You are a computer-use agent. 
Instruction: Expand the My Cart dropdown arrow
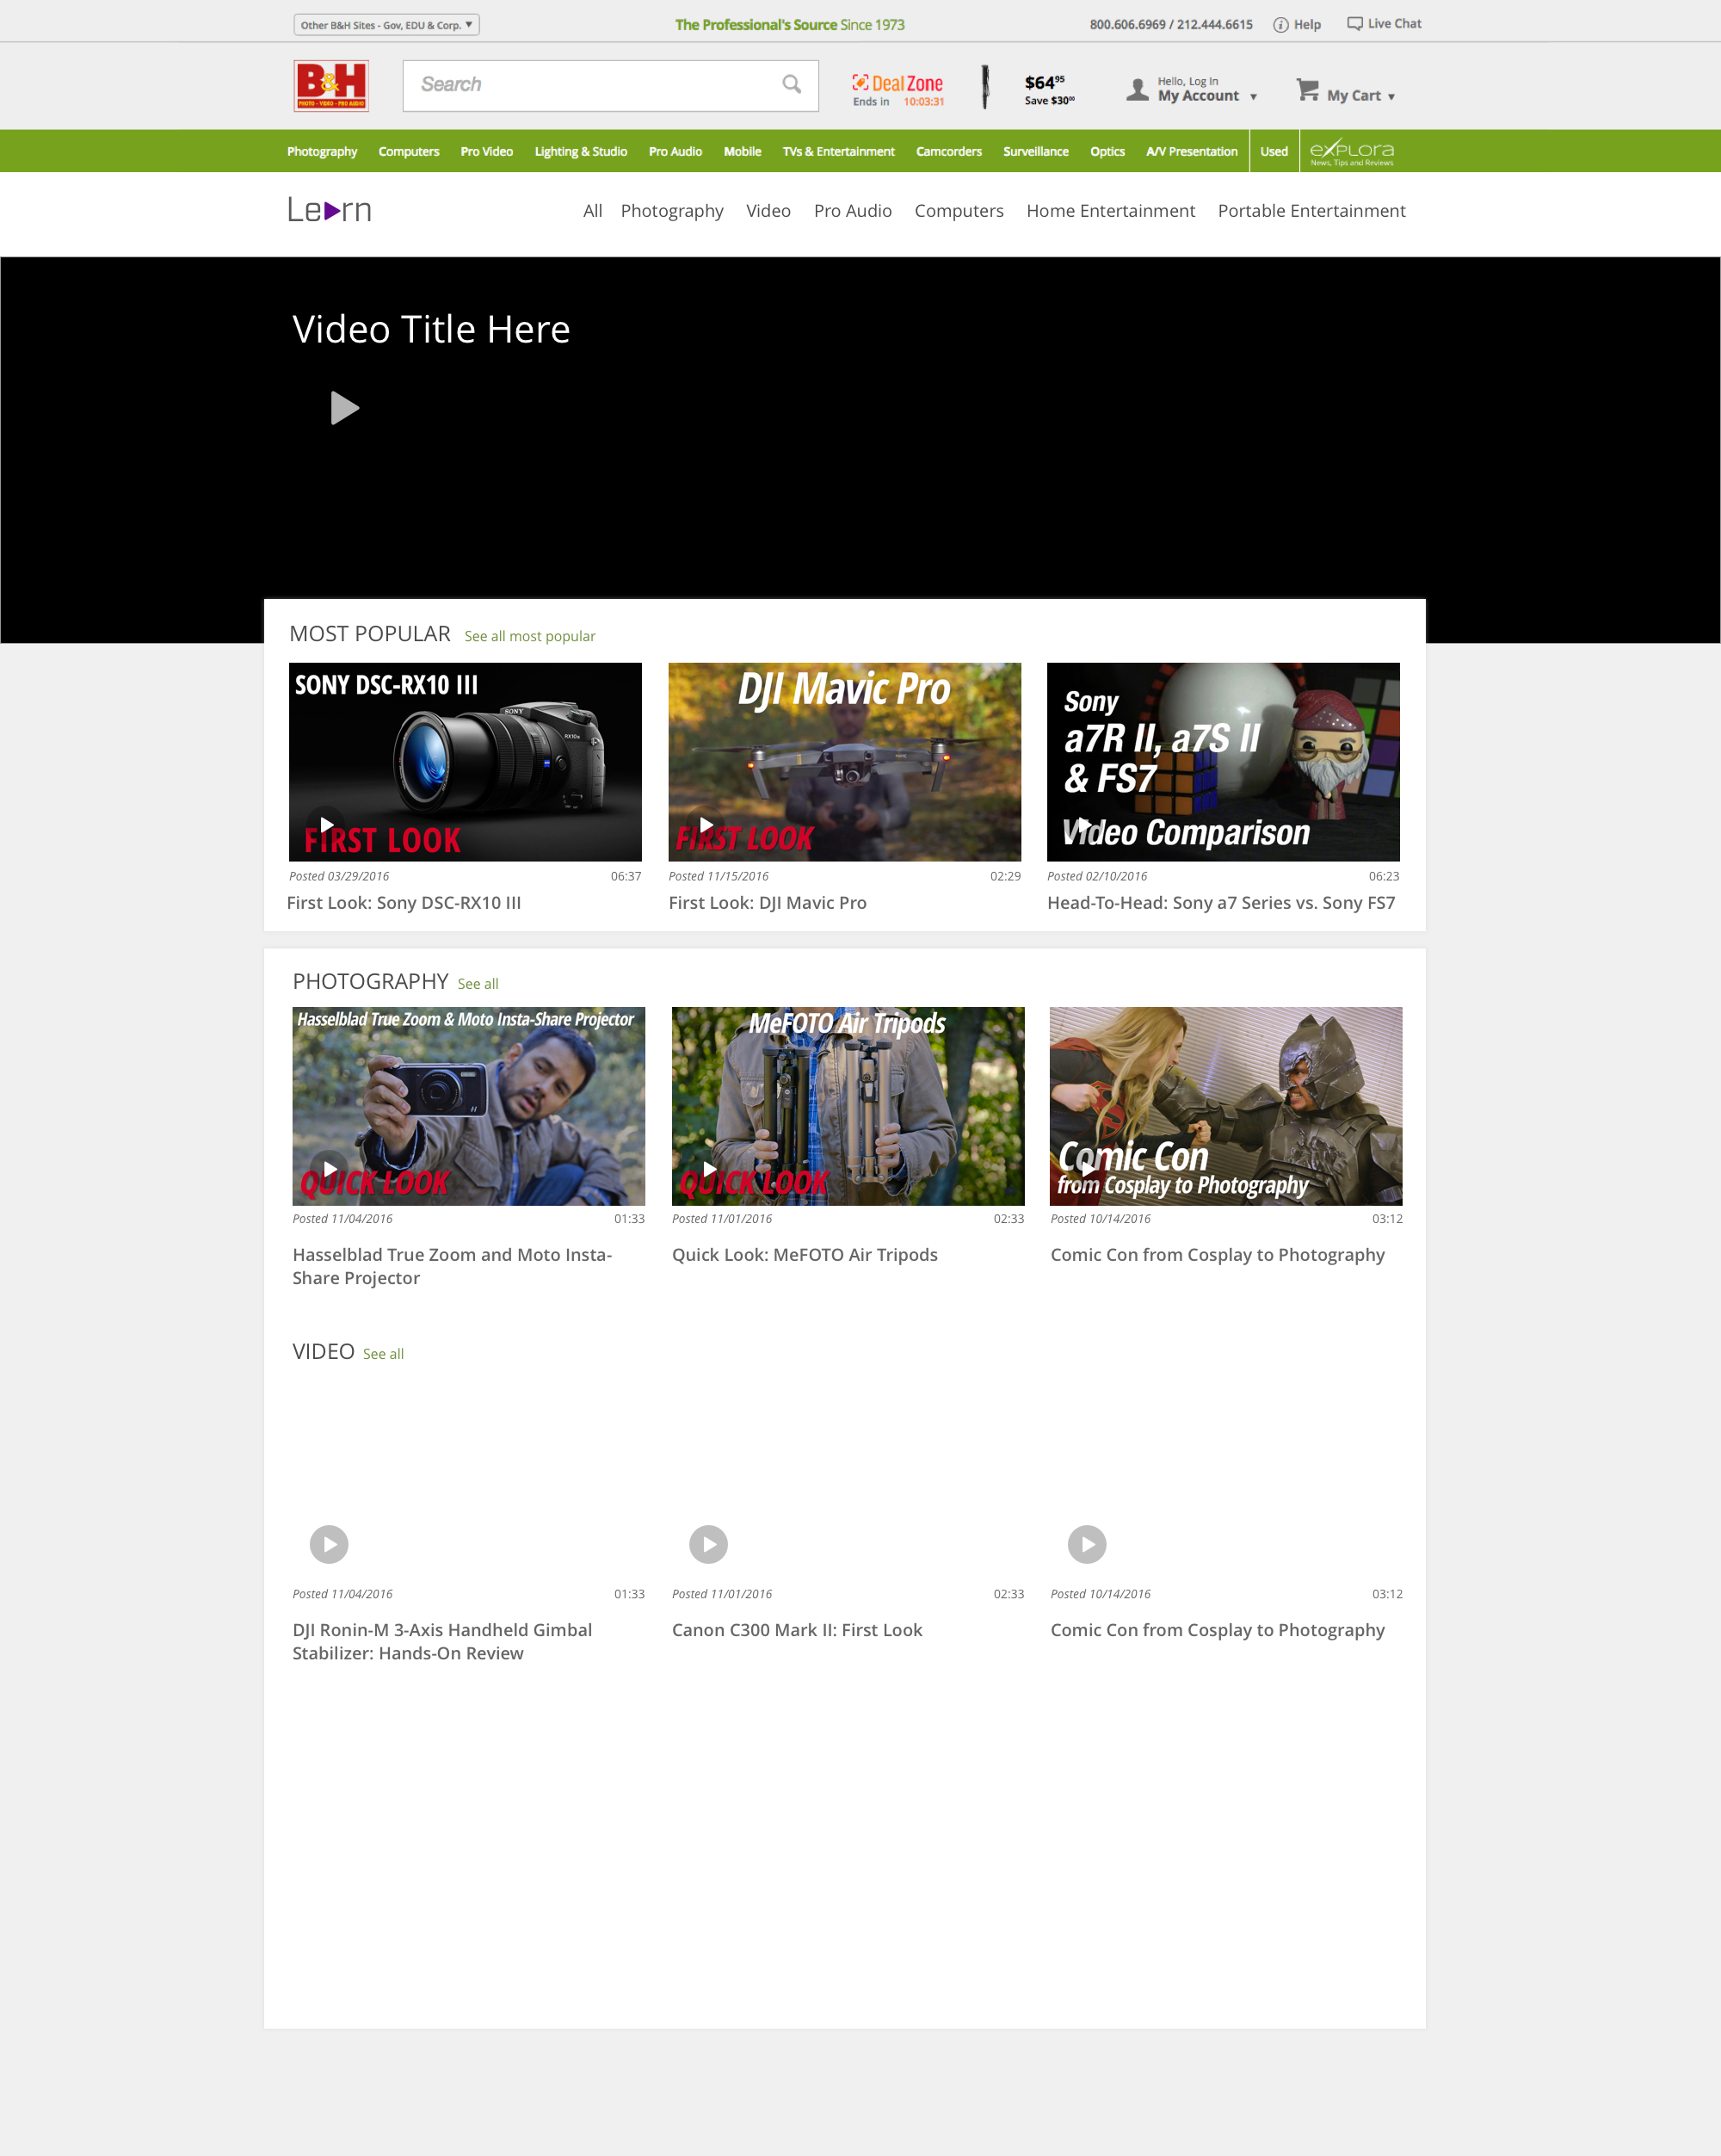point(1391,97)
